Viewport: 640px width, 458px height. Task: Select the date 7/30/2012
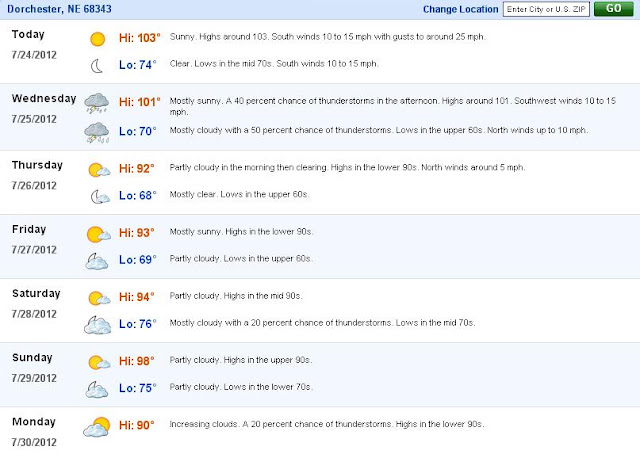[34, 442]
